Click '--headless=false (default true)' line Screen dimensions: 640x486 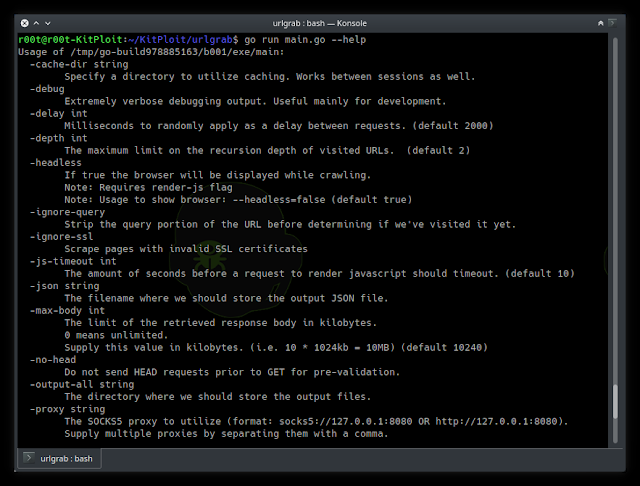coord(238,200)
